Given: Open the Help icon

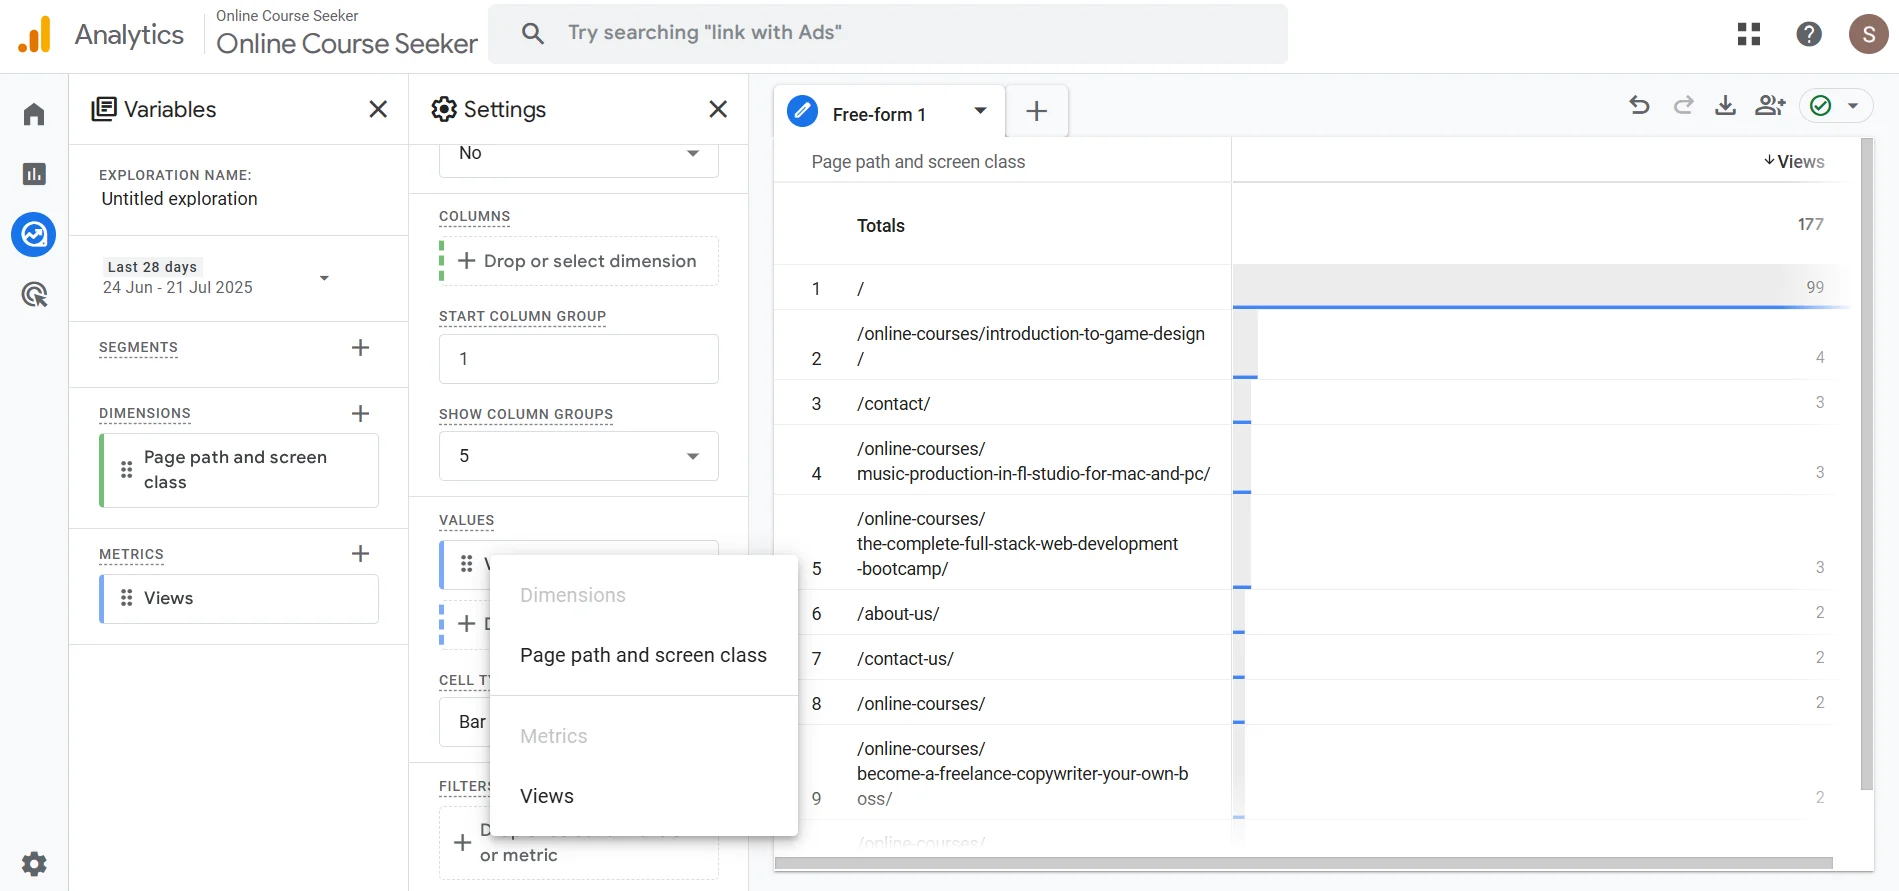Looking at the screenshot, I should click(x=1808, y=34).
